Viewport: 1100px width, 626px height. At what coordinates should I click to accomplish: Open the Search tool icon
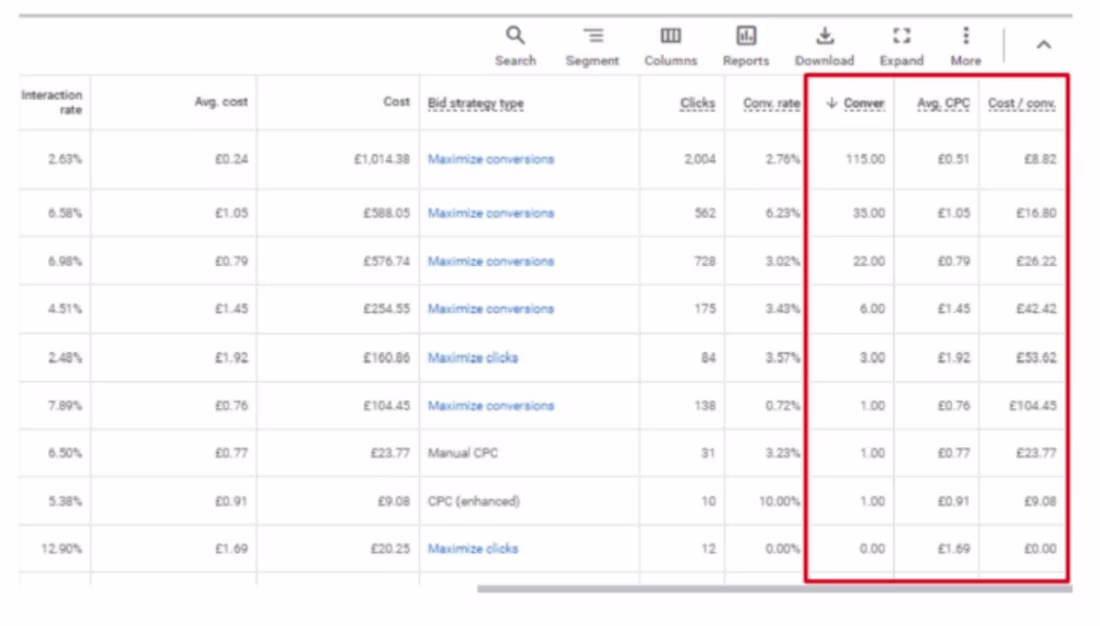point(515,35)
